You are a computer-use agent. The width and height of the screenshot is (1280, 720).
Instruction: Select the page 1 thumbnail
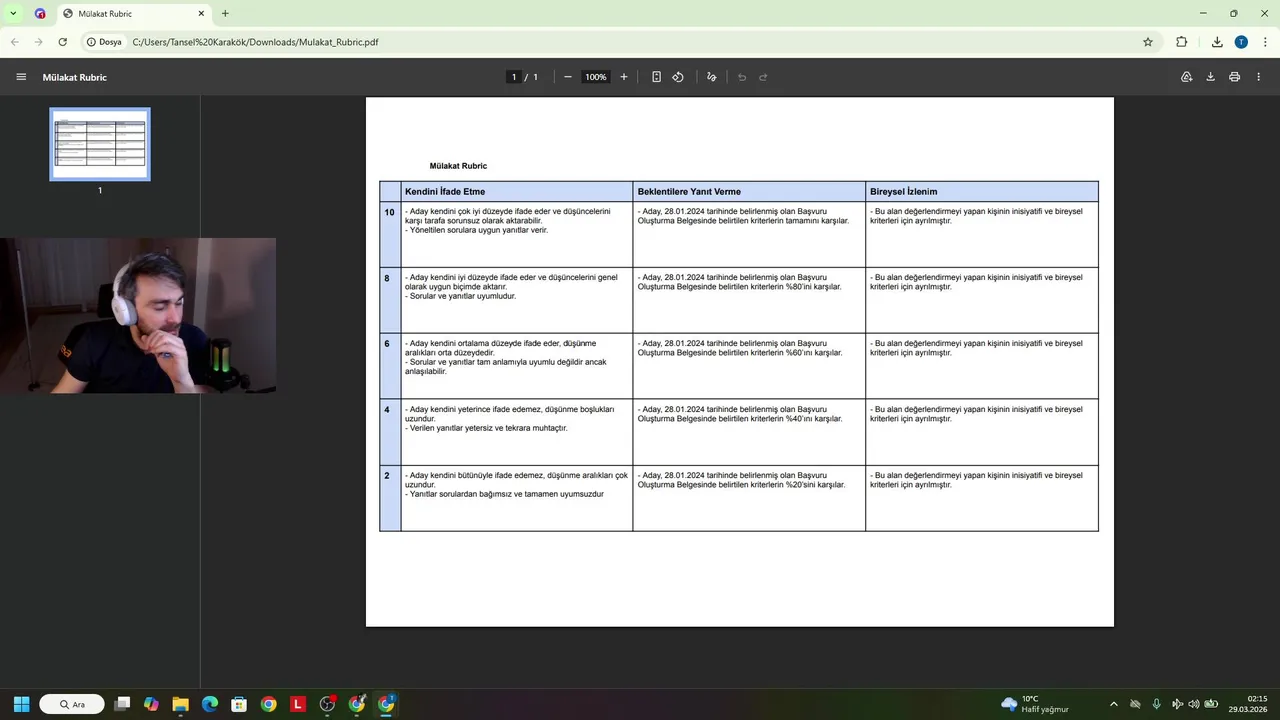click(x=100, y=144)
